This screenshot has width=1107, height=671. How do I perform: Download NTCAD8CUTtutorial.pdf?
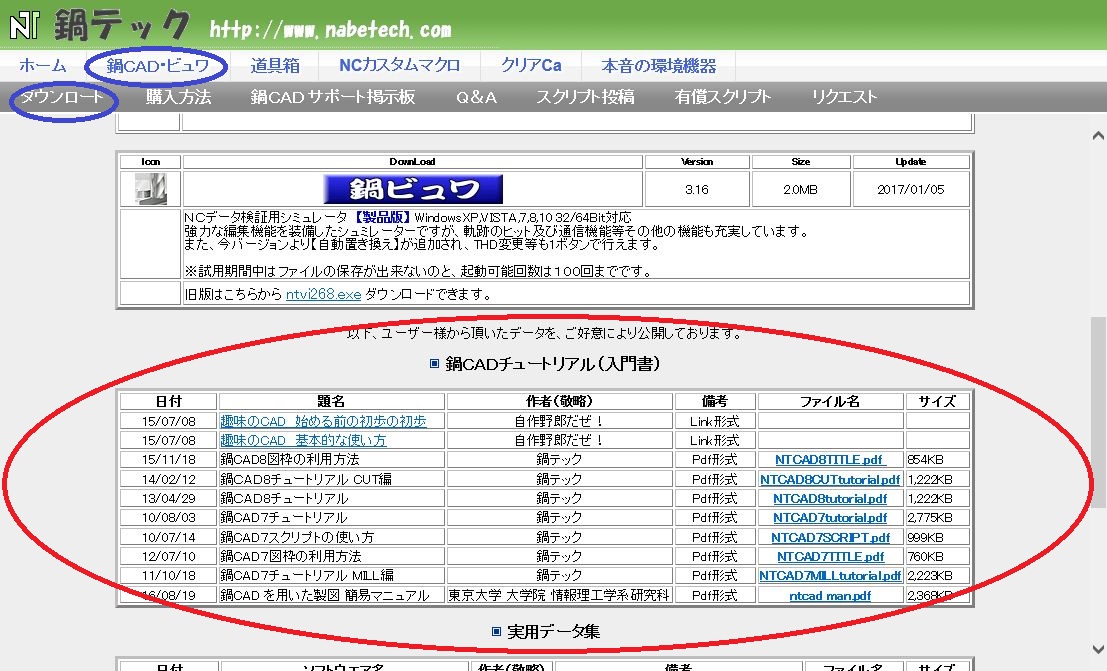830,480
